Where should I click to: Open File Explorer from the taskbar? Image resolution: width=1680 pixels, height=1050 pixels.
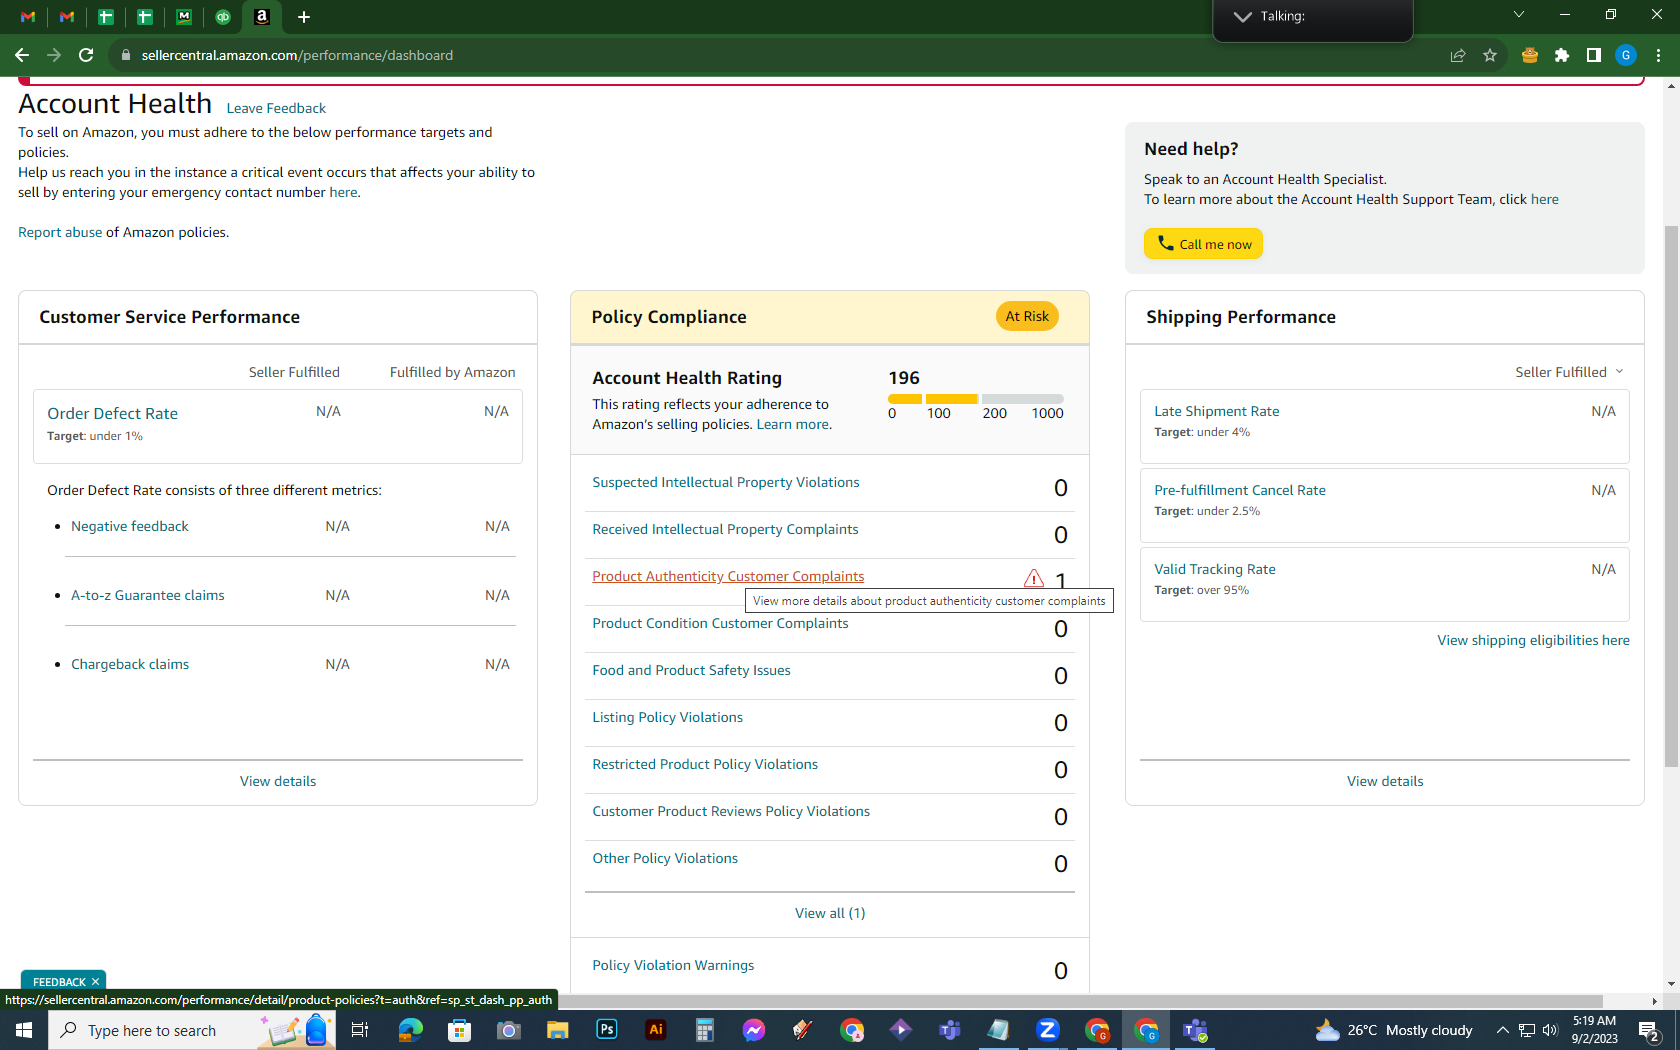(x=558, y=1030)
